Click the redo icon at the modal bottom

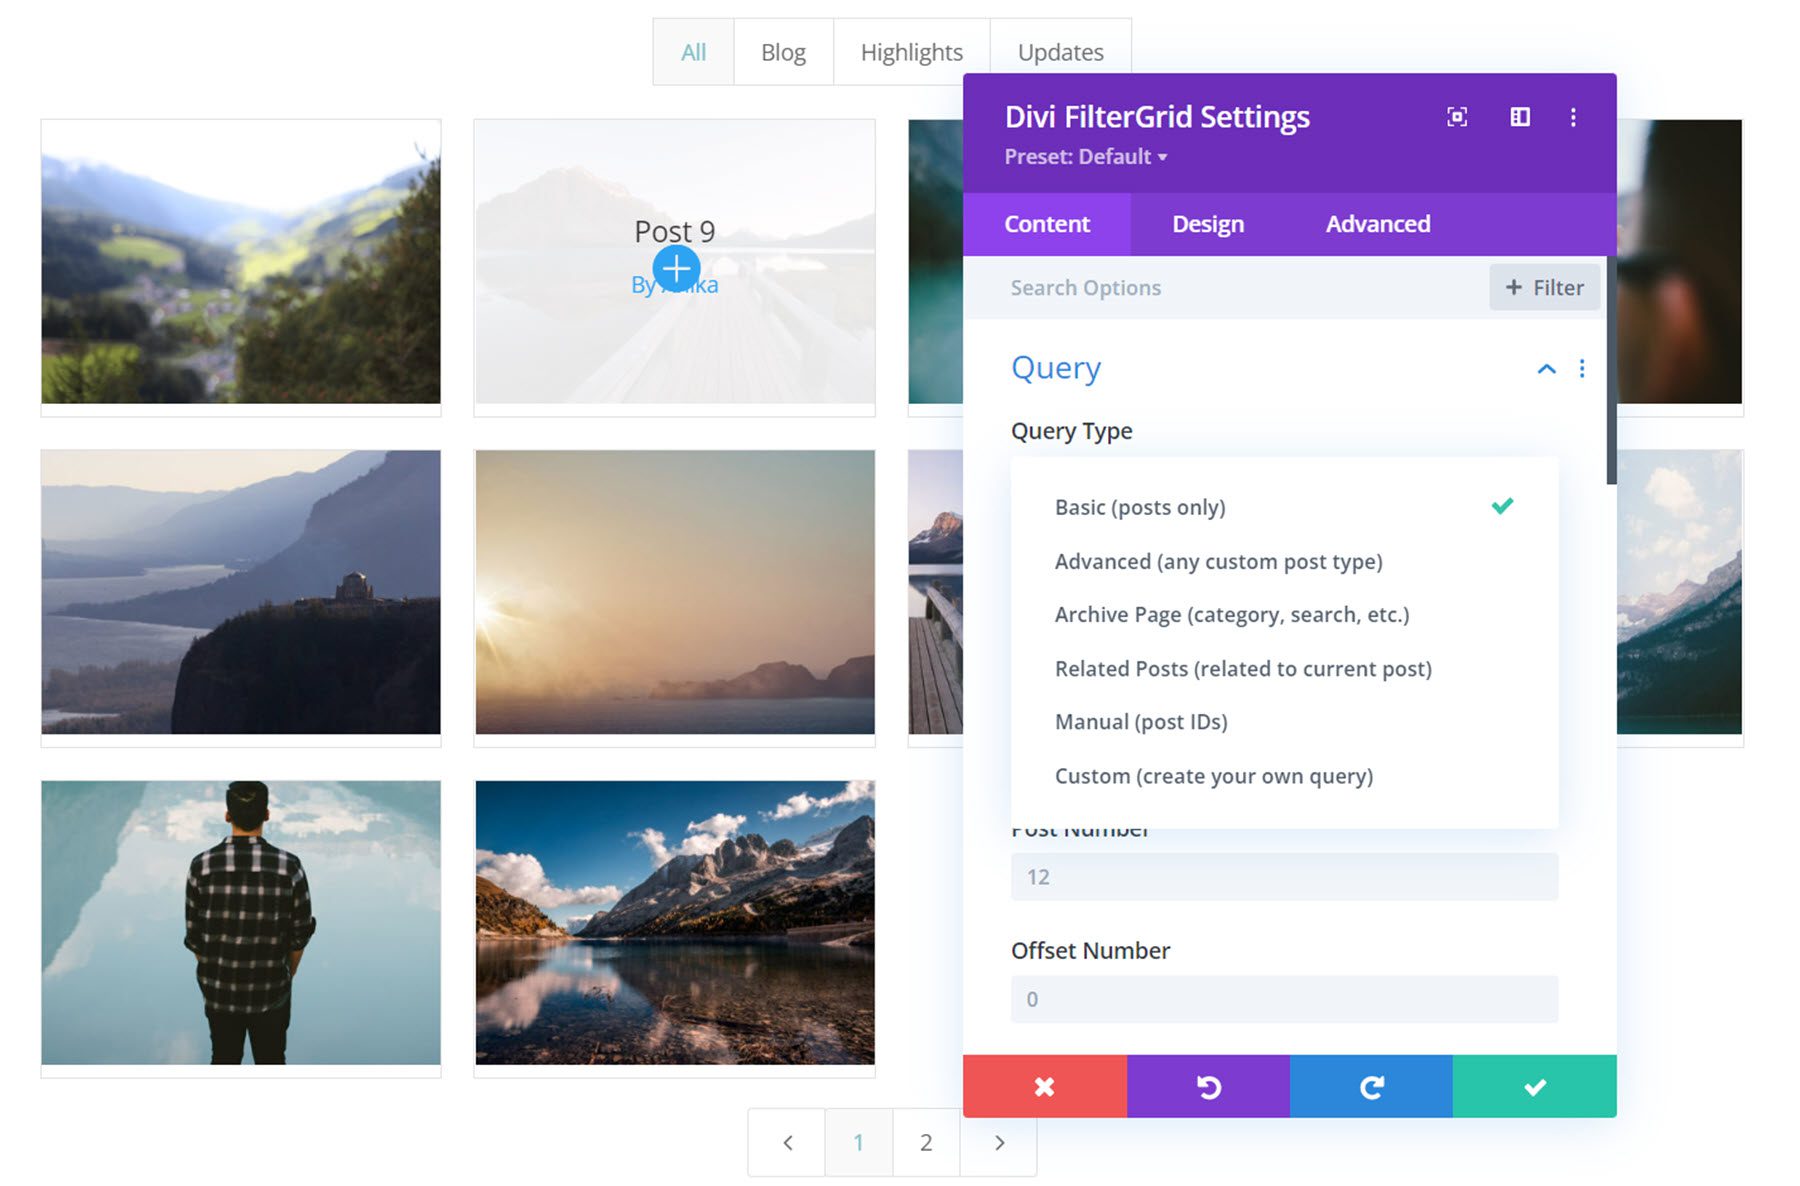pyautogui.click(x=1371, y=1086)
